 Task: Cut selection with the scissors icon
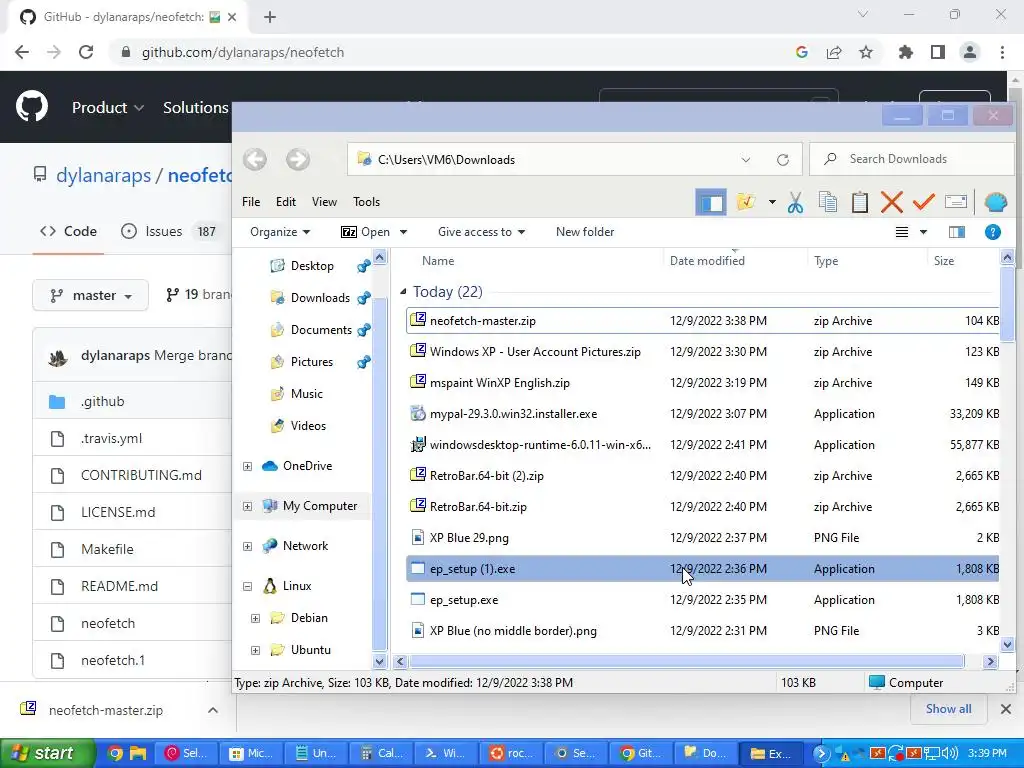(795, 202)
